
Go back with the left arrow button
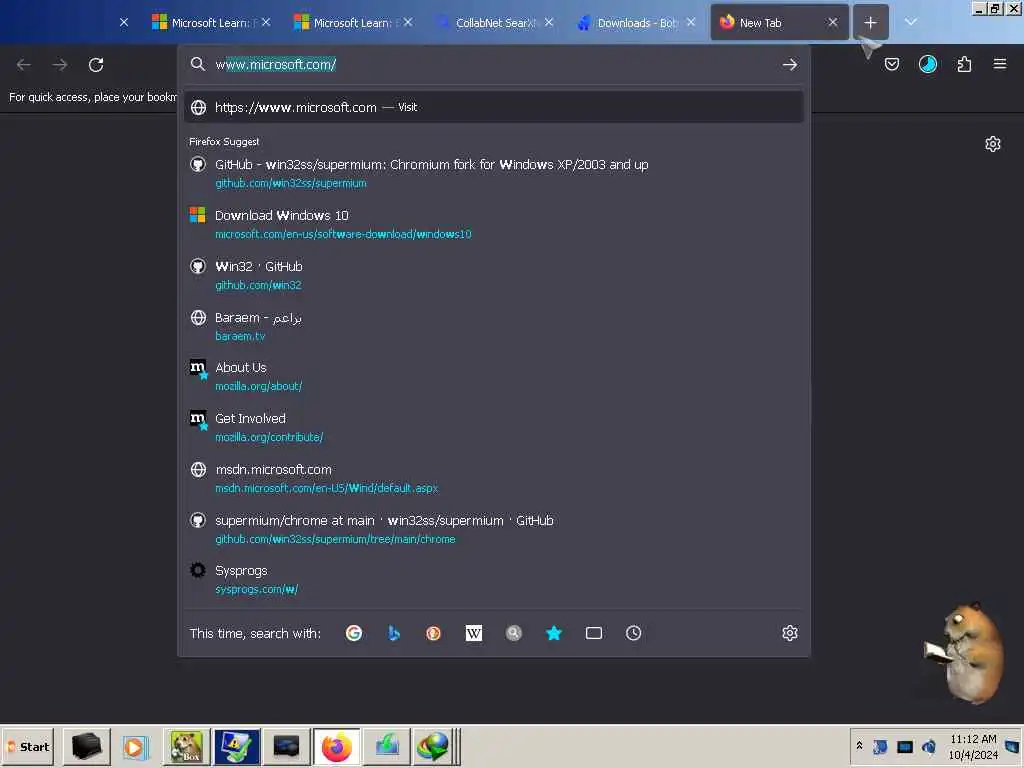tap(24, 65)
